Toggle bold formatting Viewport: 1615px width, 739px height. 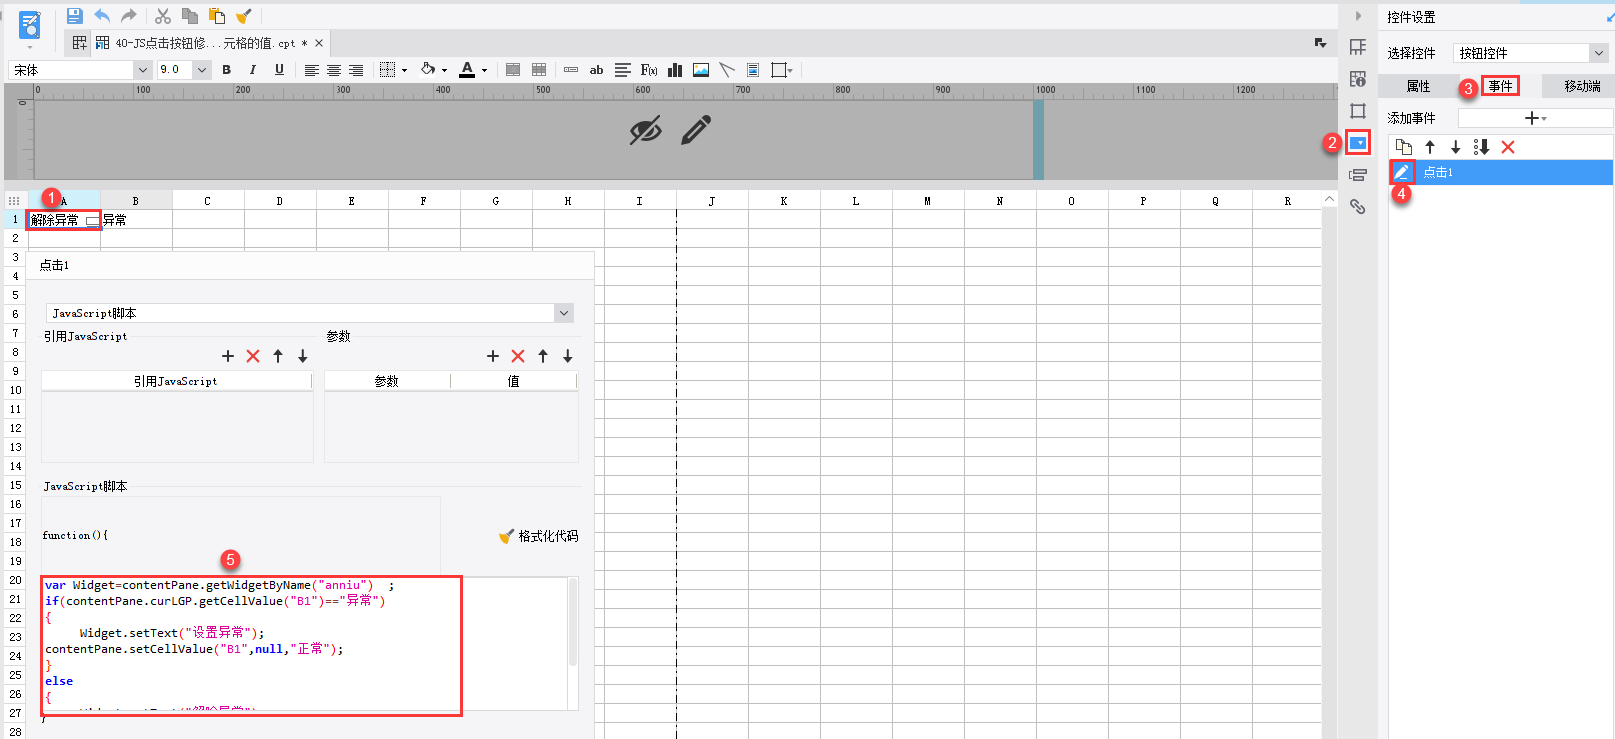[227, 70]
